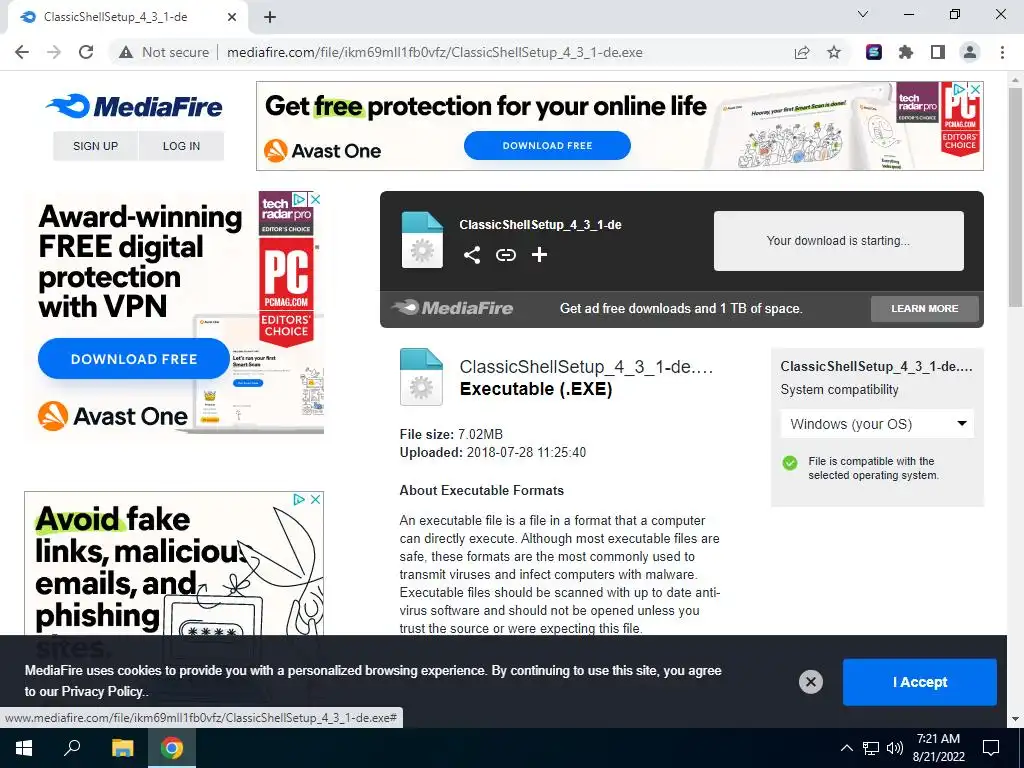1024x768 pixels.
Task: Reload the current page
Action: pyautogui.click(x=86, y=52)
